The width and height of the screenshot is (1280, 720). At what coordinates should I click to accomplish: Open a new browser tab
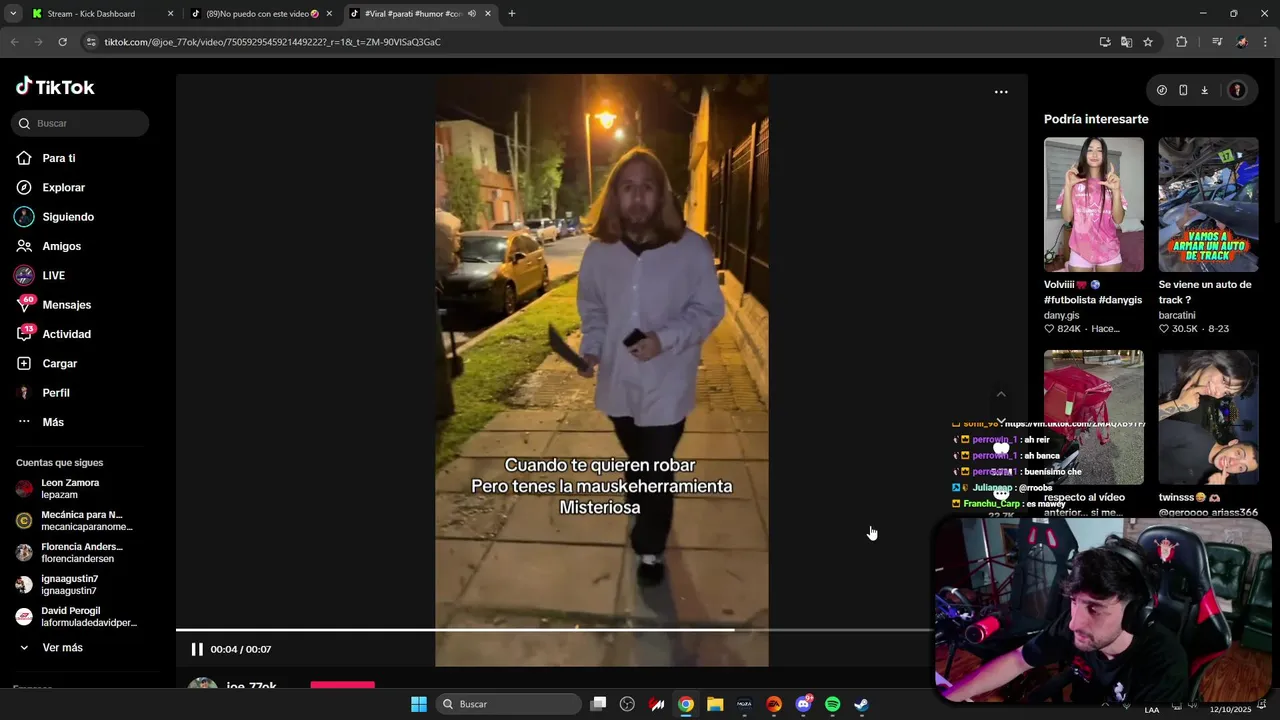[512, 14]
